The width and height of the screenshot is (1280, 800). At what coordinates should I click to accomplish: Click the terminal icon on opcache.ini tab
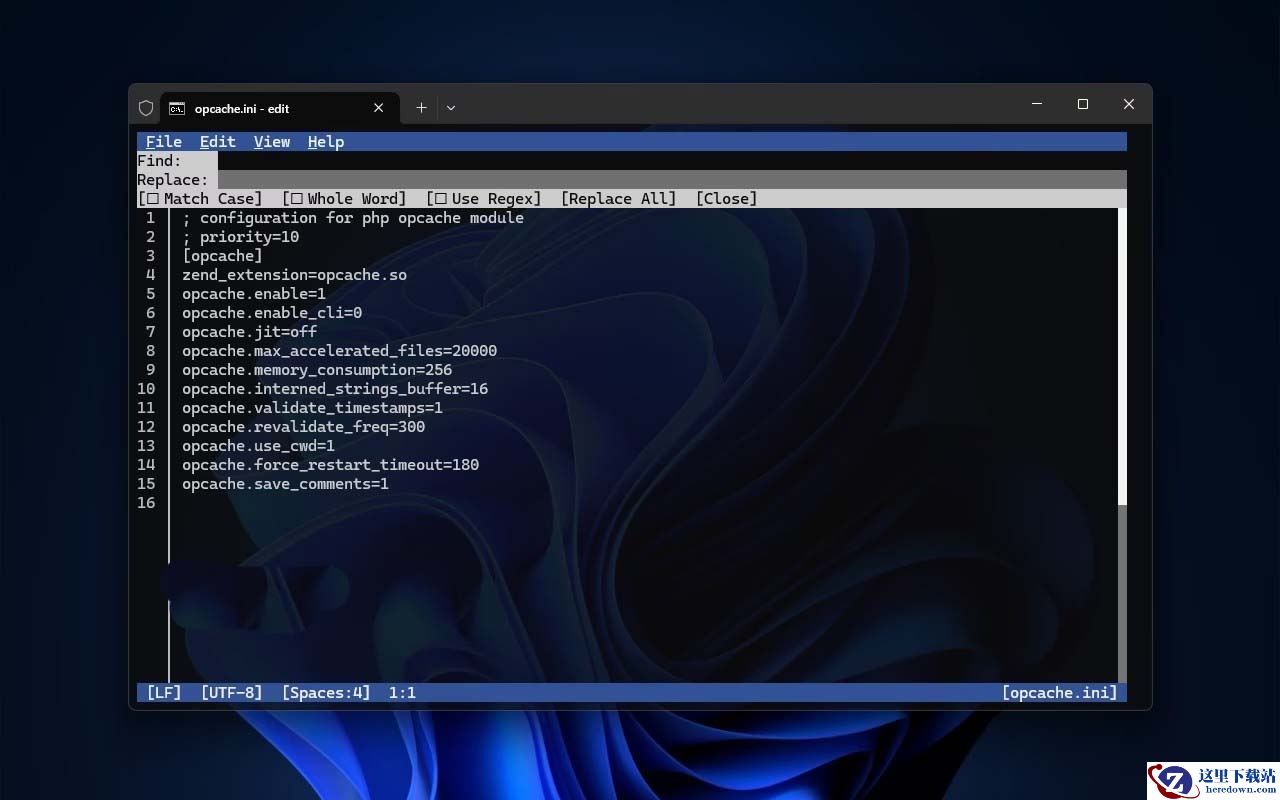tap(177, 108)
